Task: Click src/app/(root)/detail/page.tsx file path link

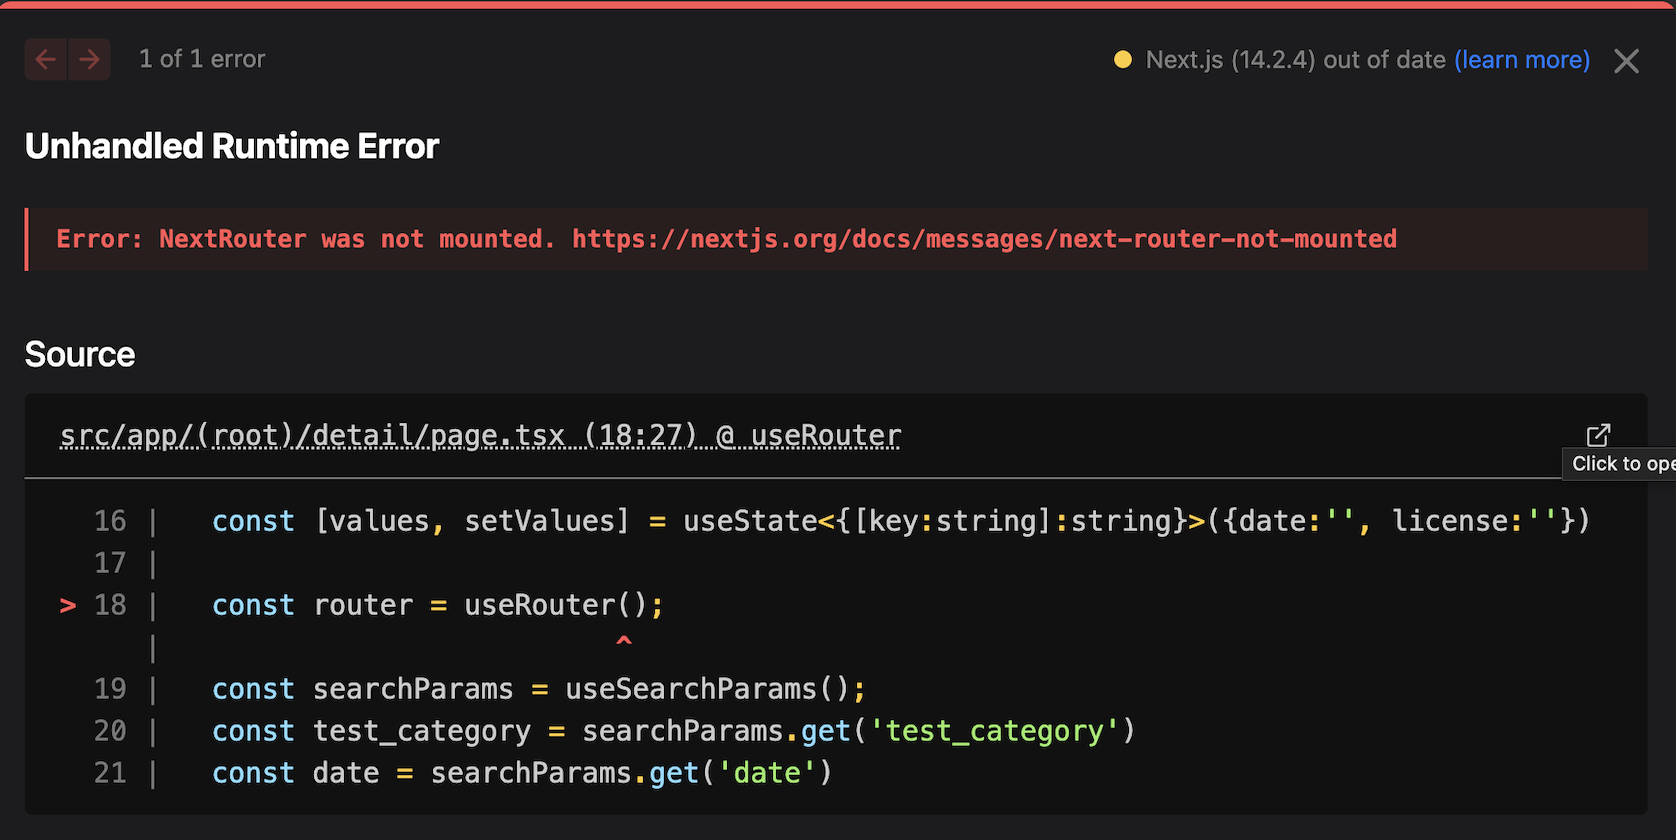Action: pos(480,436)
